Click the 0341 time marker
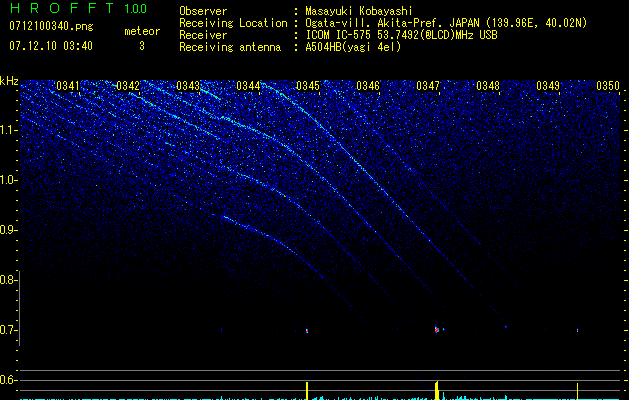Image resolution: width=629 pixels, height=400 pixels. [x=68, y=86]
